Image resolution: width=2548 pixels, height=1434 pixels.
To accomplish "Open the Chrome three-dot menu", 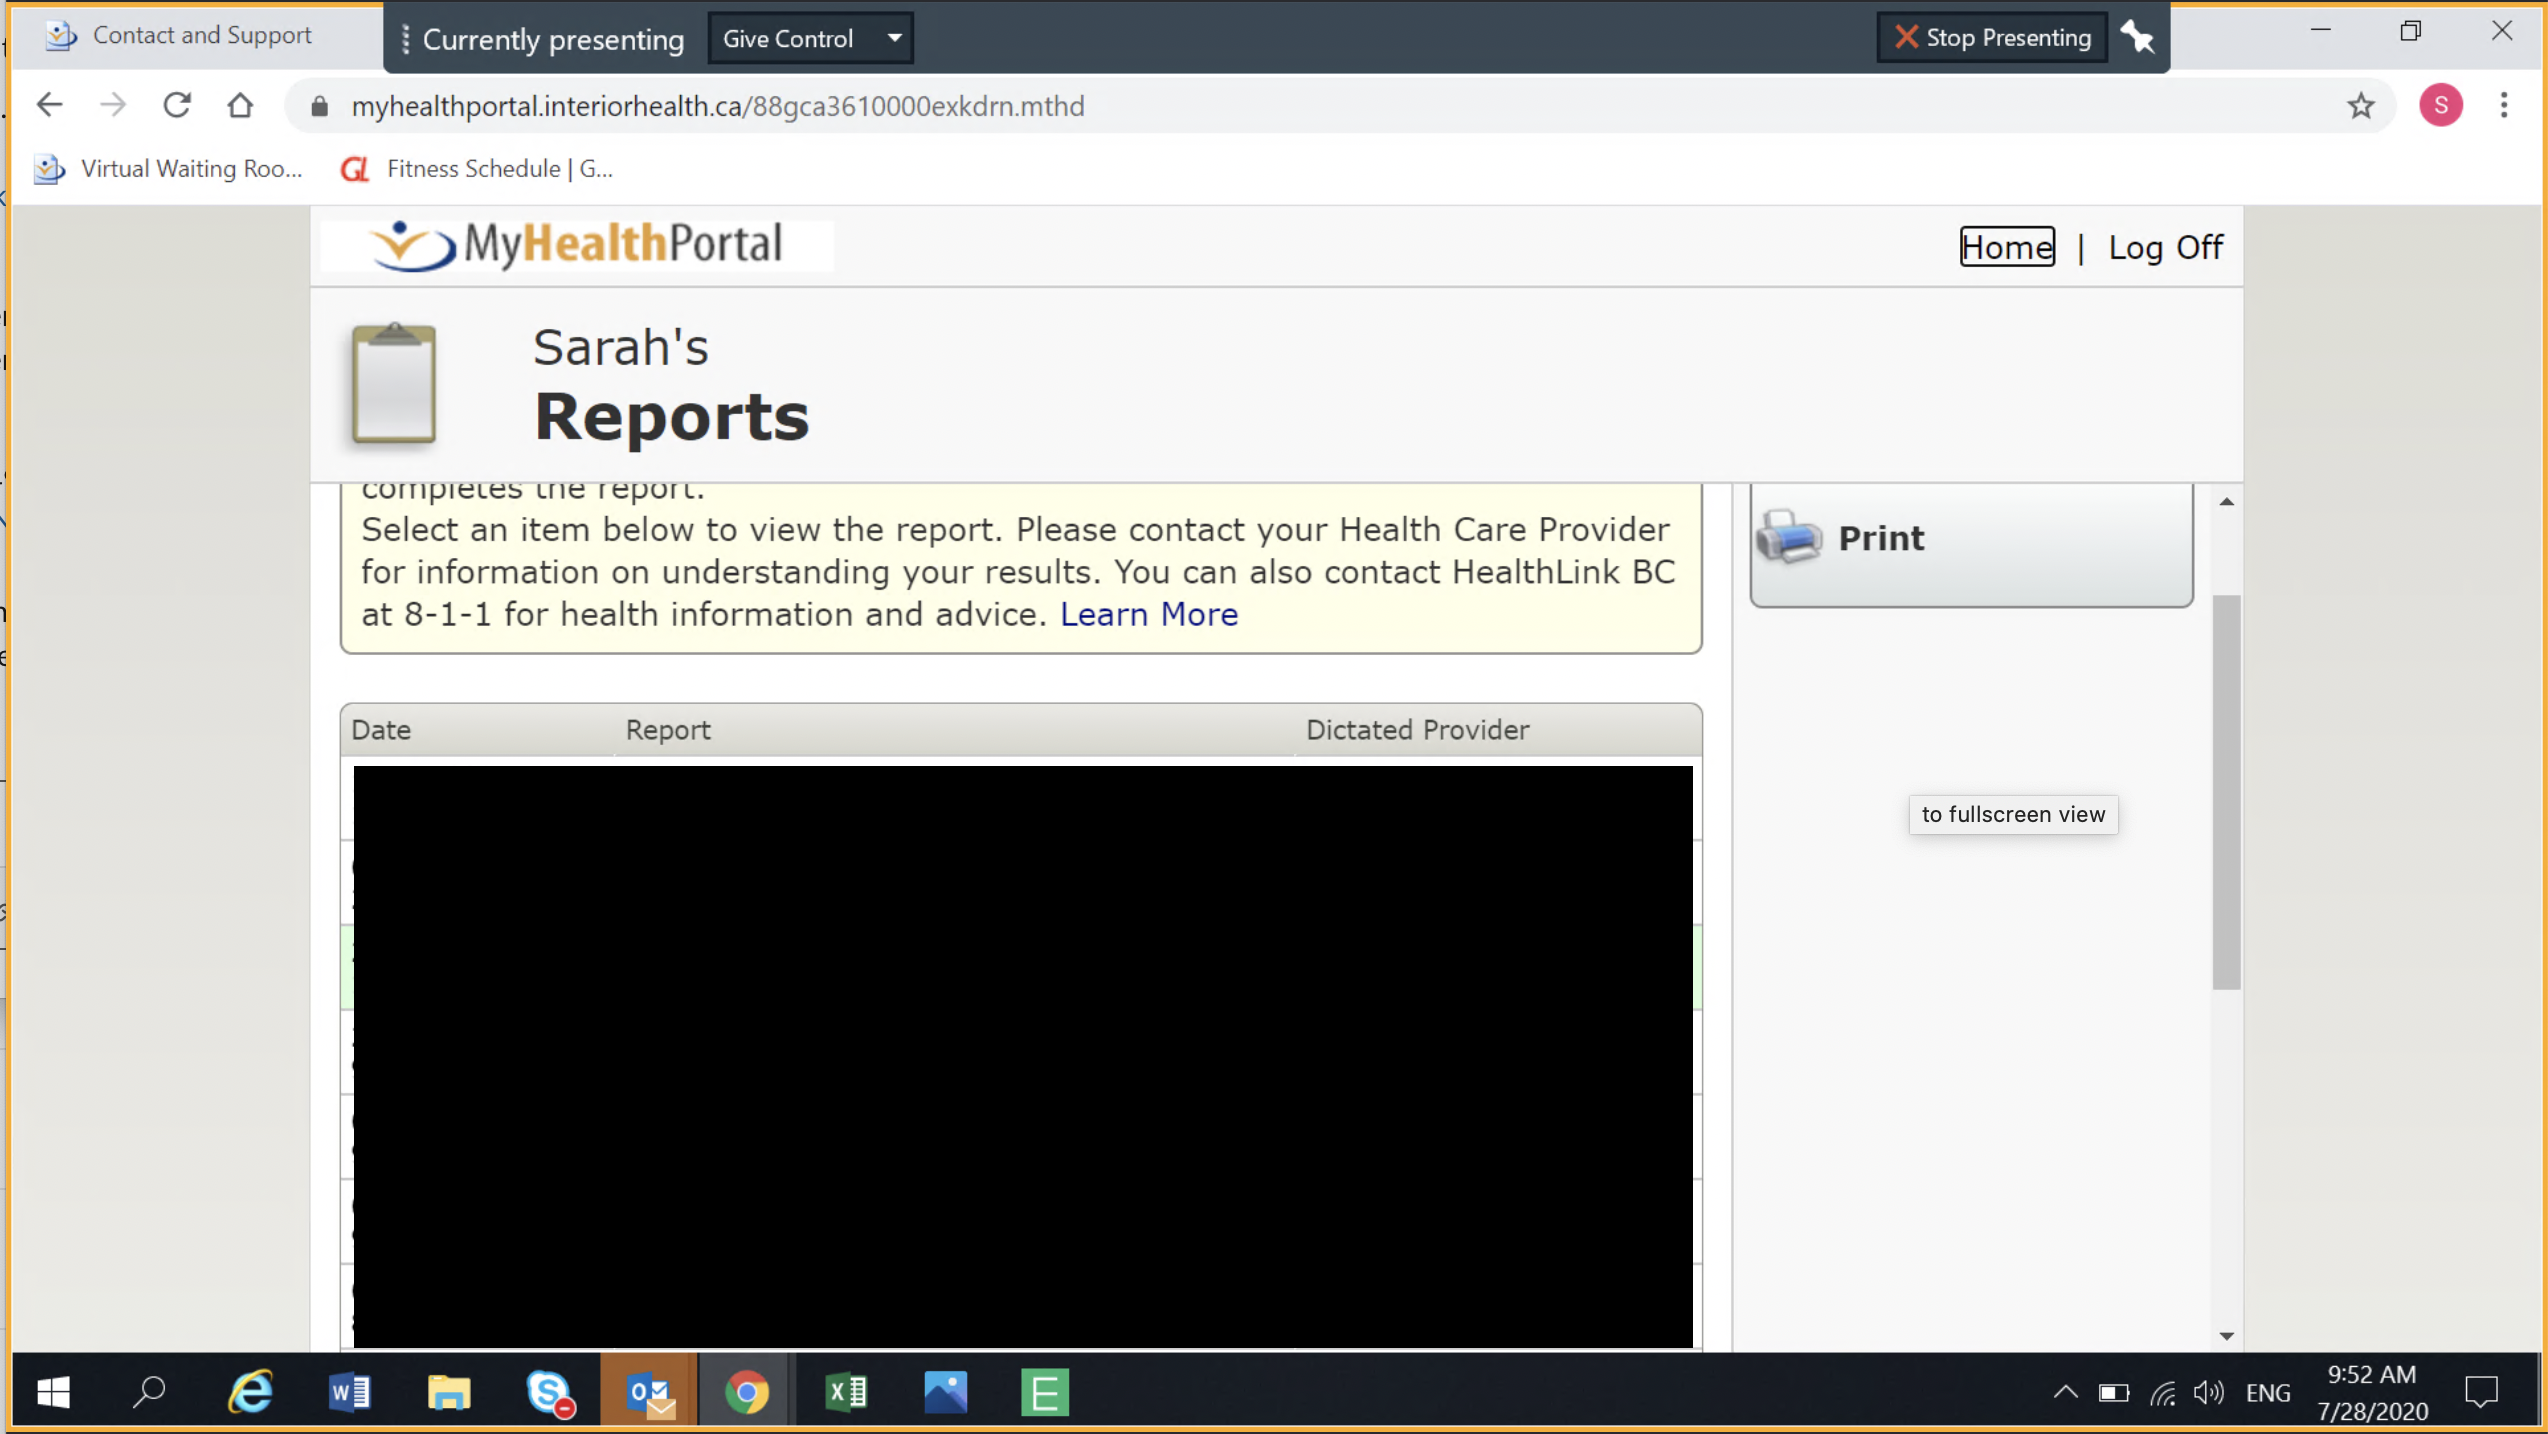I will pyautogui.click(x=2504, y=106).
